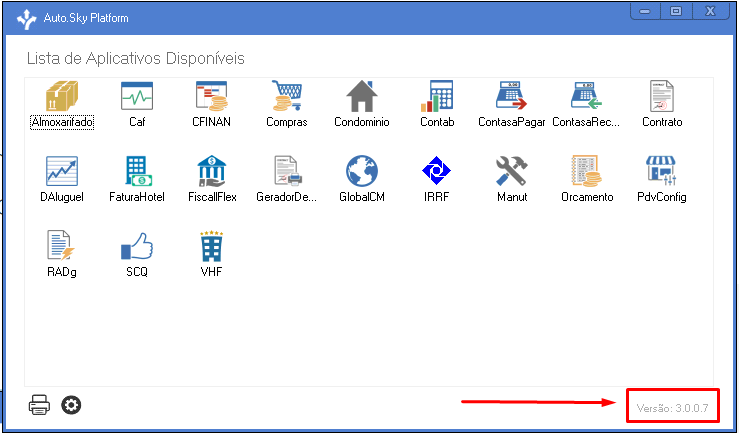This screenshot has width=739, height=433.
Task: Open the Manut tools icon
Action: (512, 171)
